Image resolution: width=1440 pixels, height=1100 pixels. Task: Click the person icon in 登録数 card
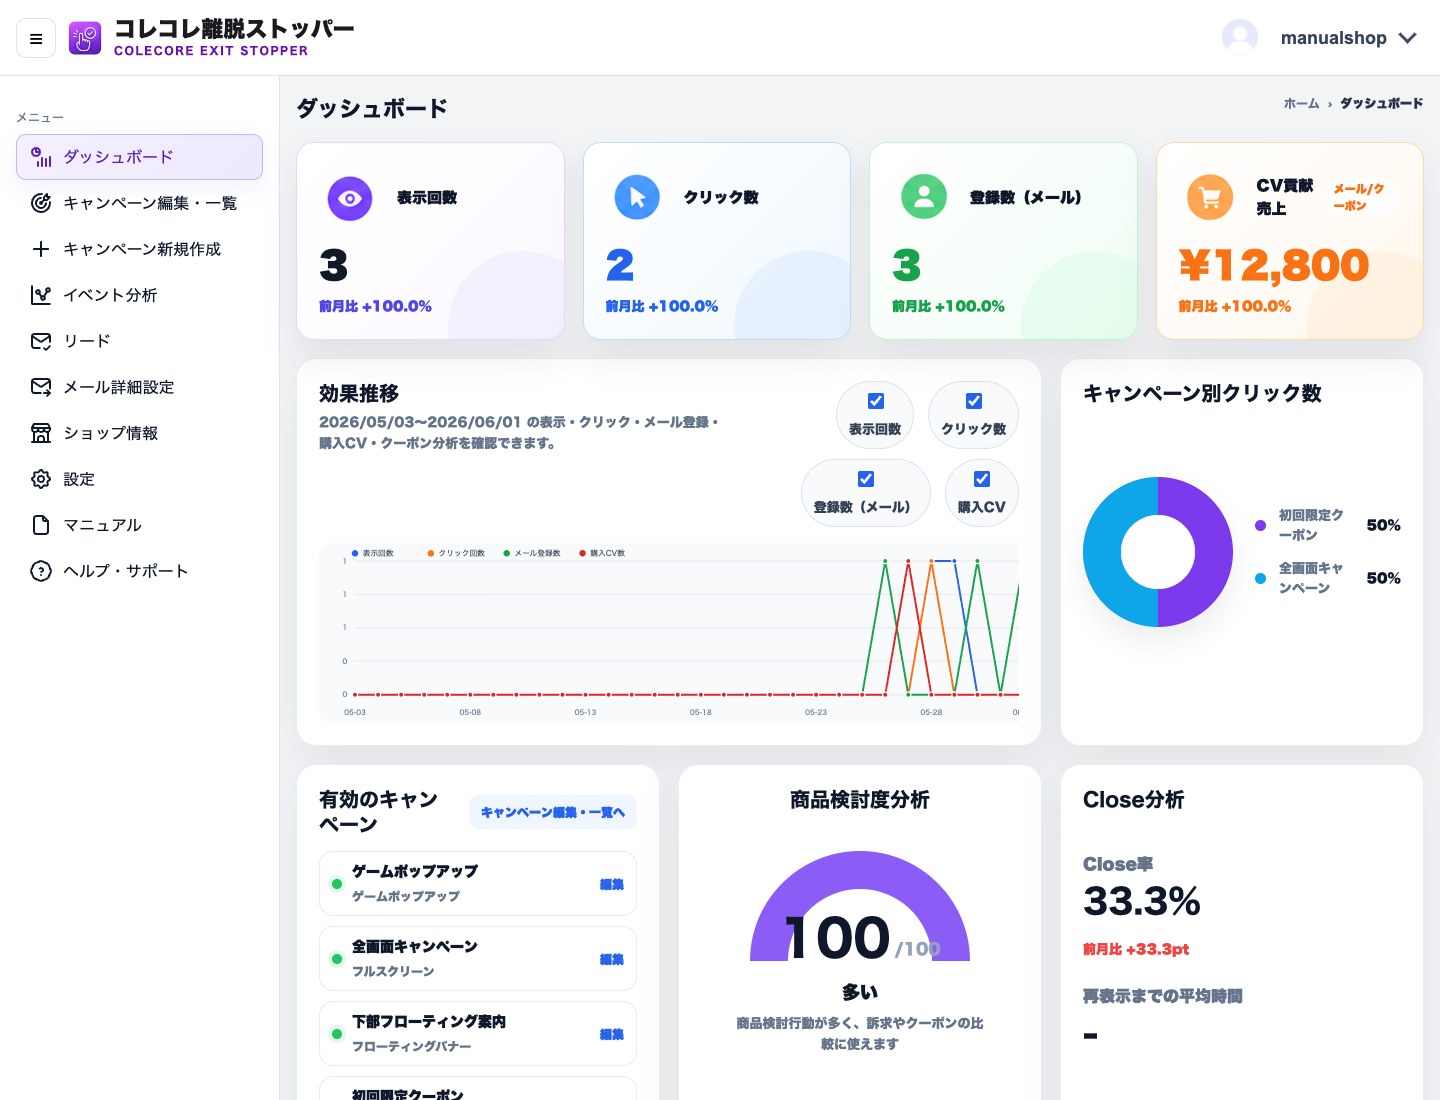924,197
